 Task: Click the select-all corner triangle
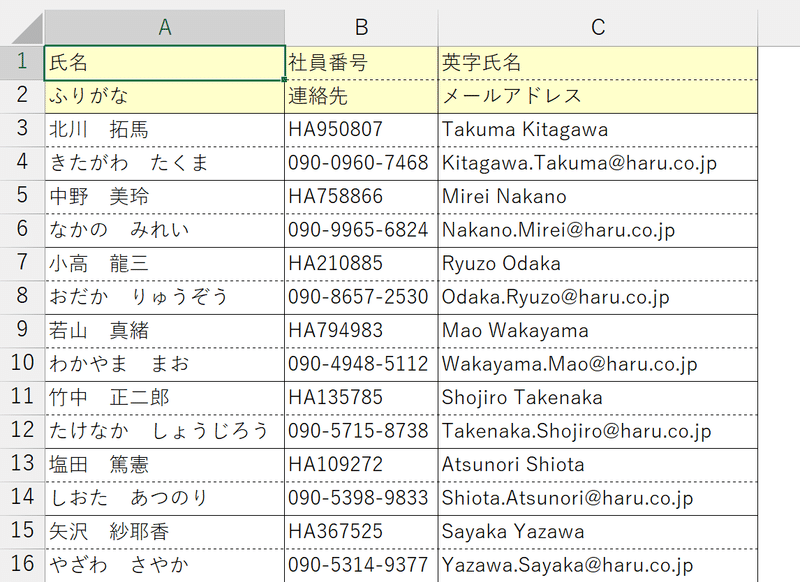(27, 29)
